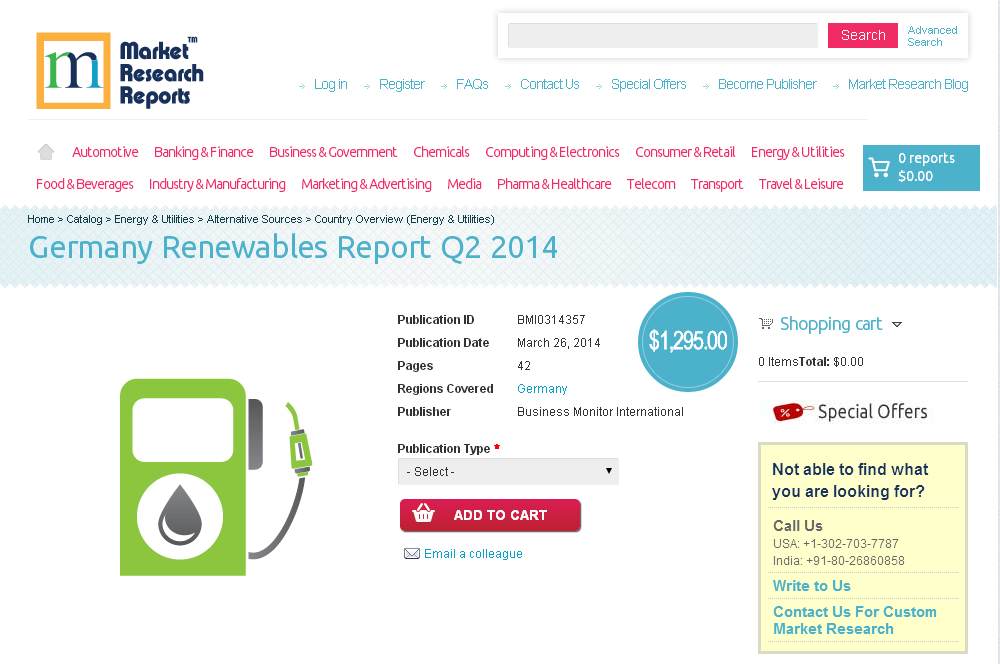Click publication date March 26, 2014

click(x=559, y=343)
